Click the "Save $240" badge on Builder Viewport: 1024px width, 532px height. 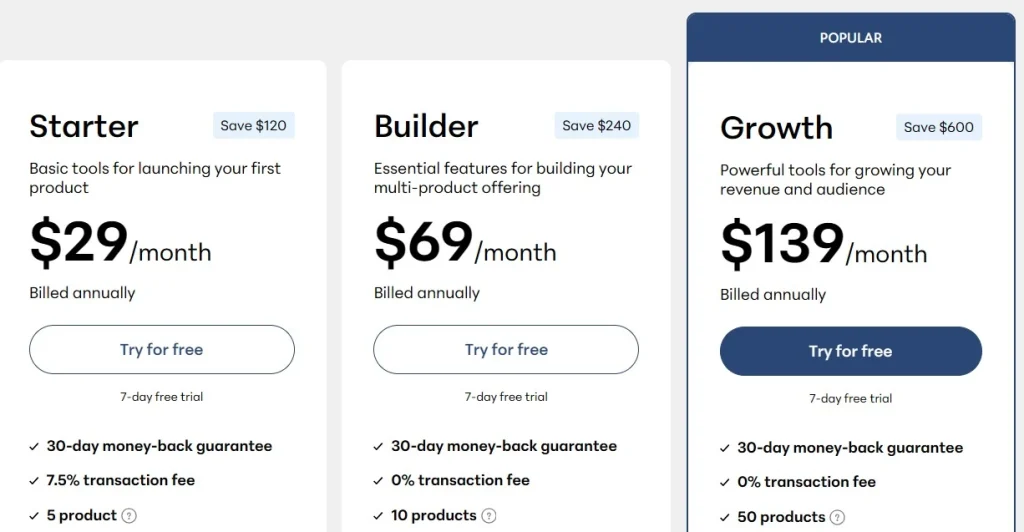(597, 126)
